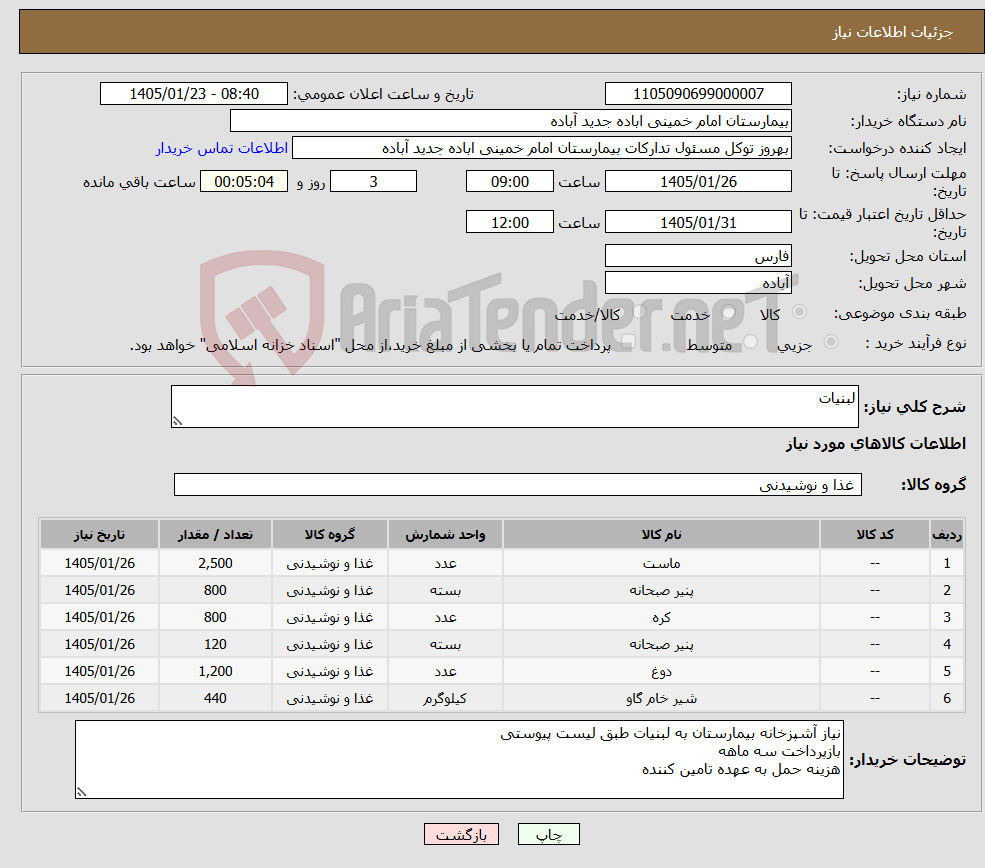
Task: Click the چاپ (print) button
Action: 548,834
